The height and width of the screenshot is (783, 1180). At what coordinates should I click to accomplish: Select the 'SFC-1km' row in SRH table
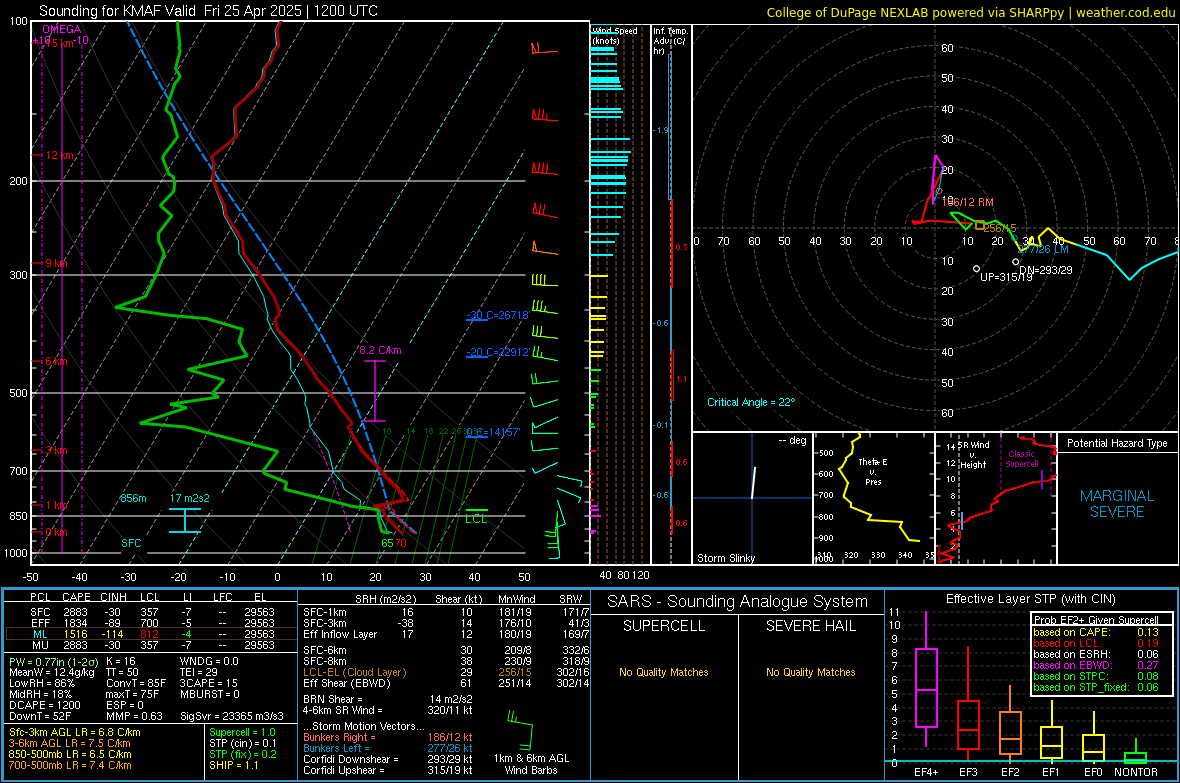446,612
